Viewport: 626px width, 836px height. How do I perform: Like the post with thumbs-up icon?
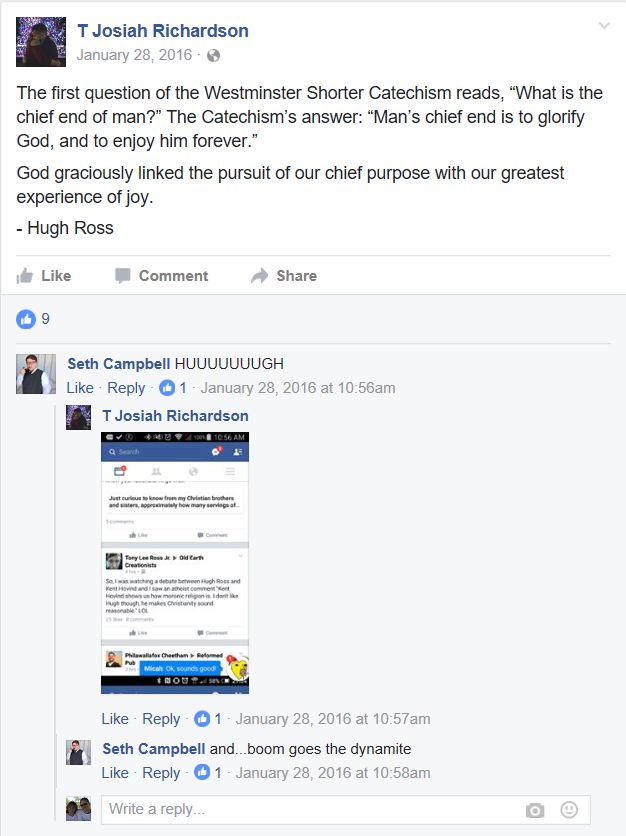pos(43,276)
